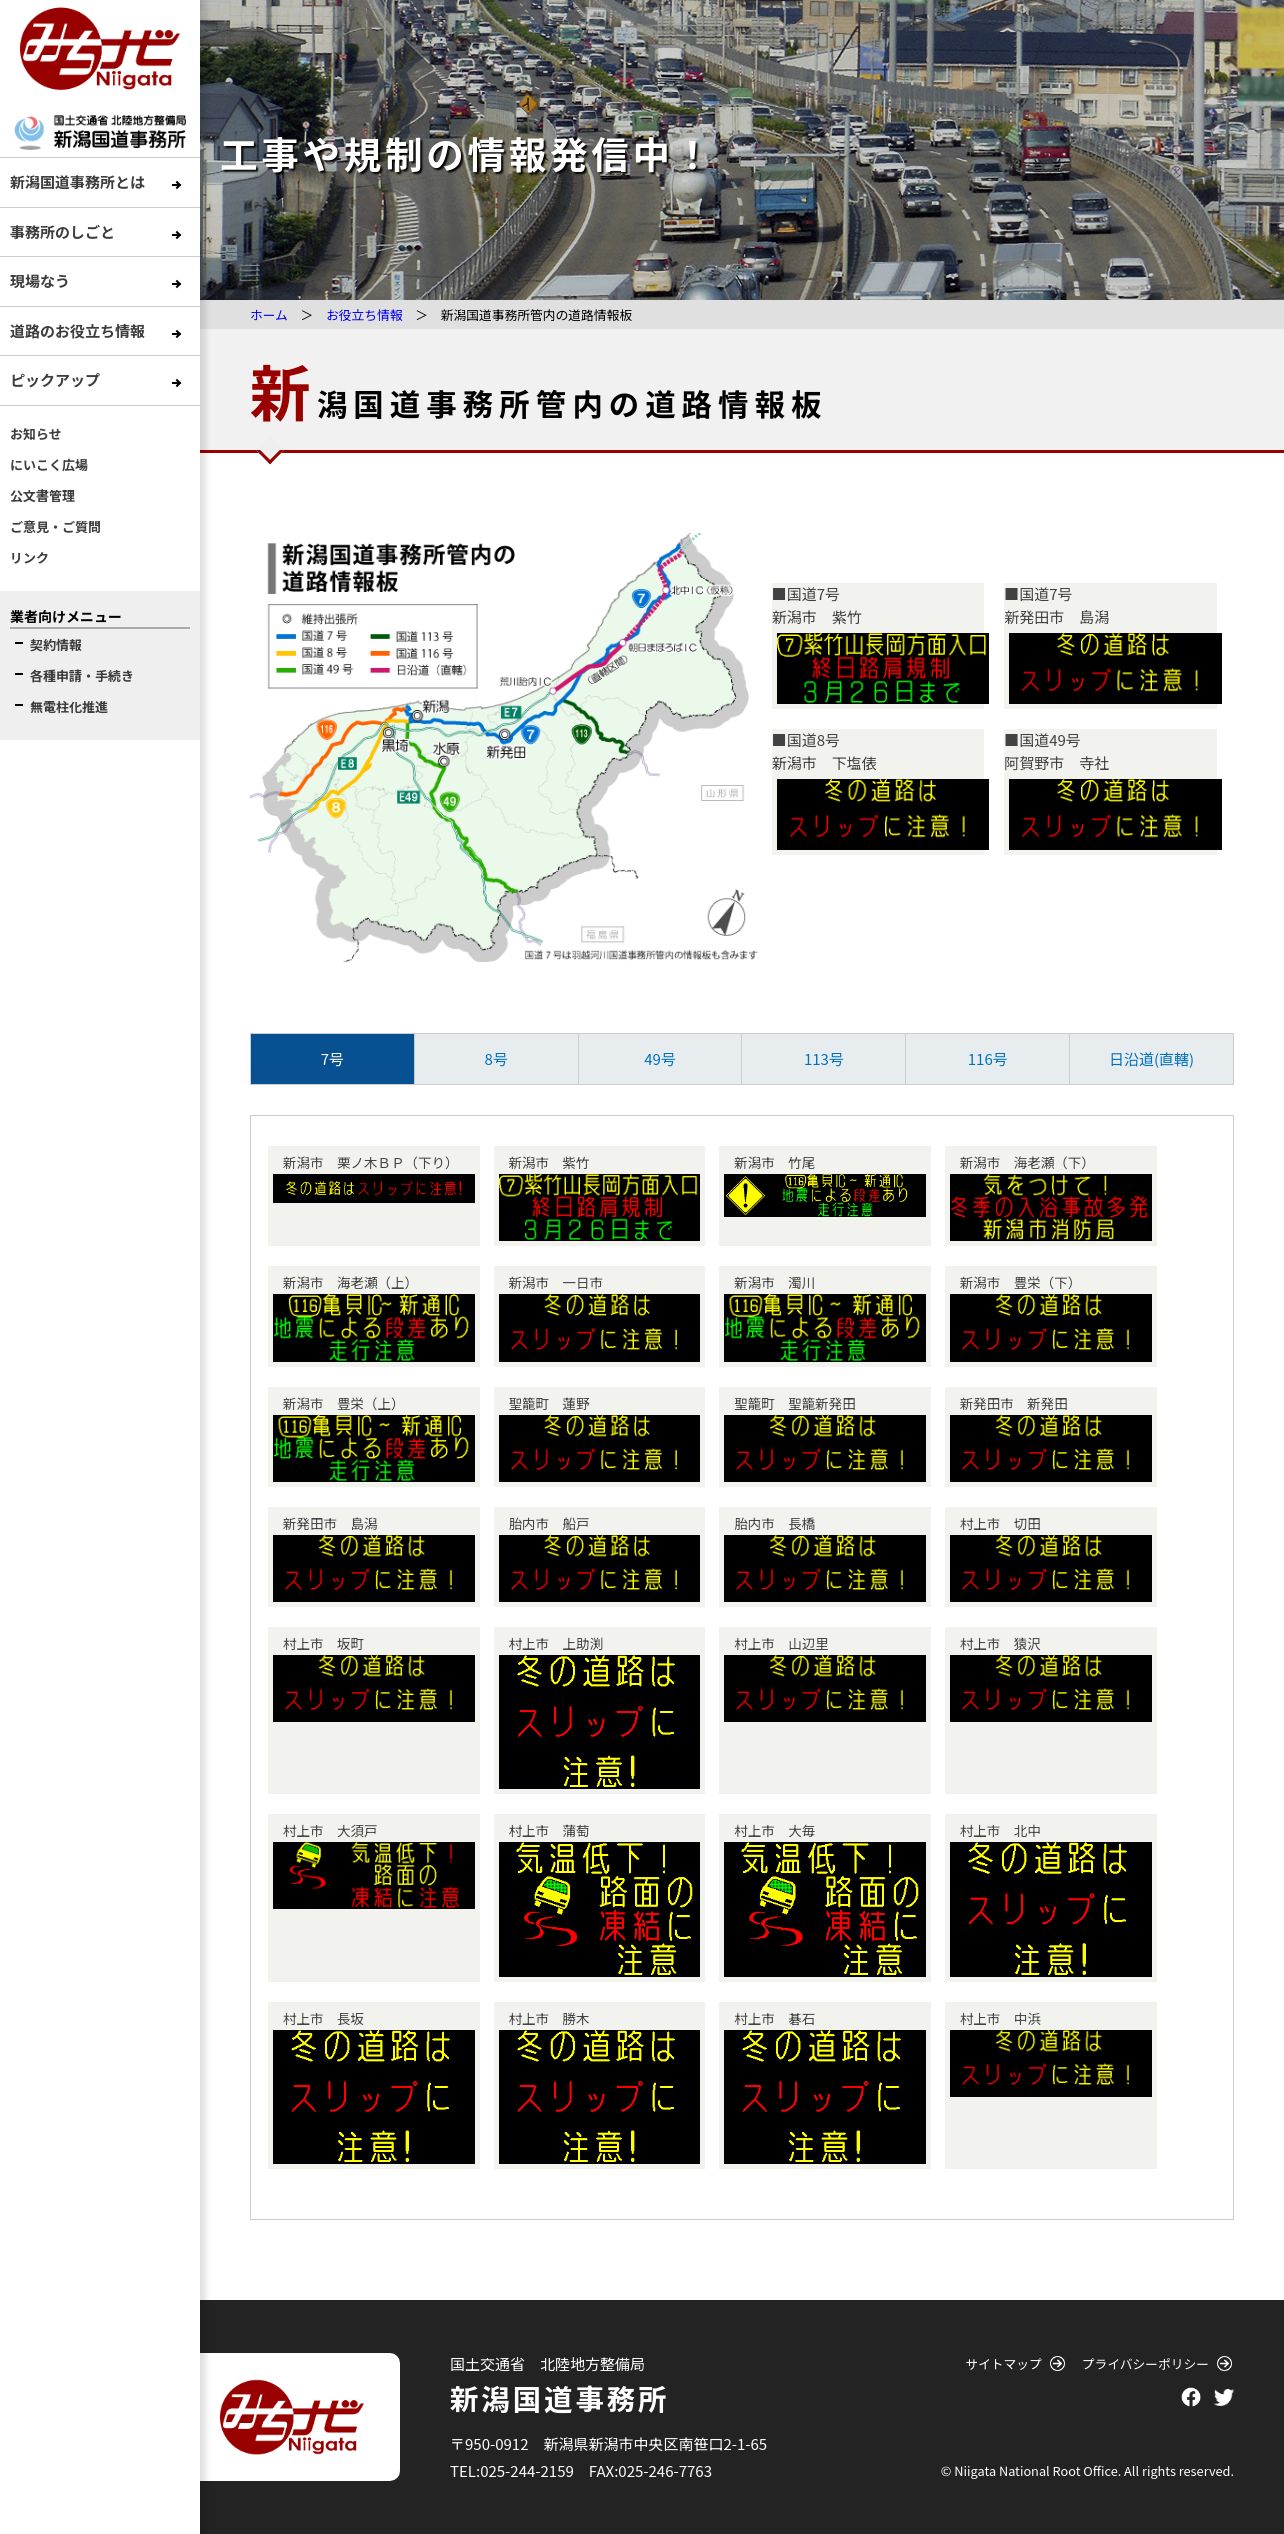
Task: Open the 国道7号 紫竹 summary sign
Action: (x=882, y=669)
